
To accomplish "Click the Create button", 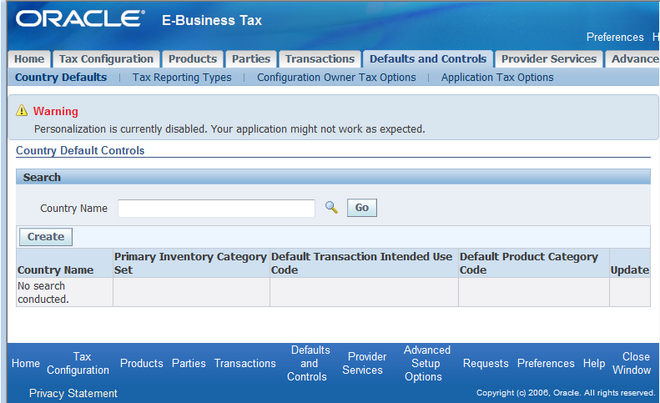I will pos(46,237).
